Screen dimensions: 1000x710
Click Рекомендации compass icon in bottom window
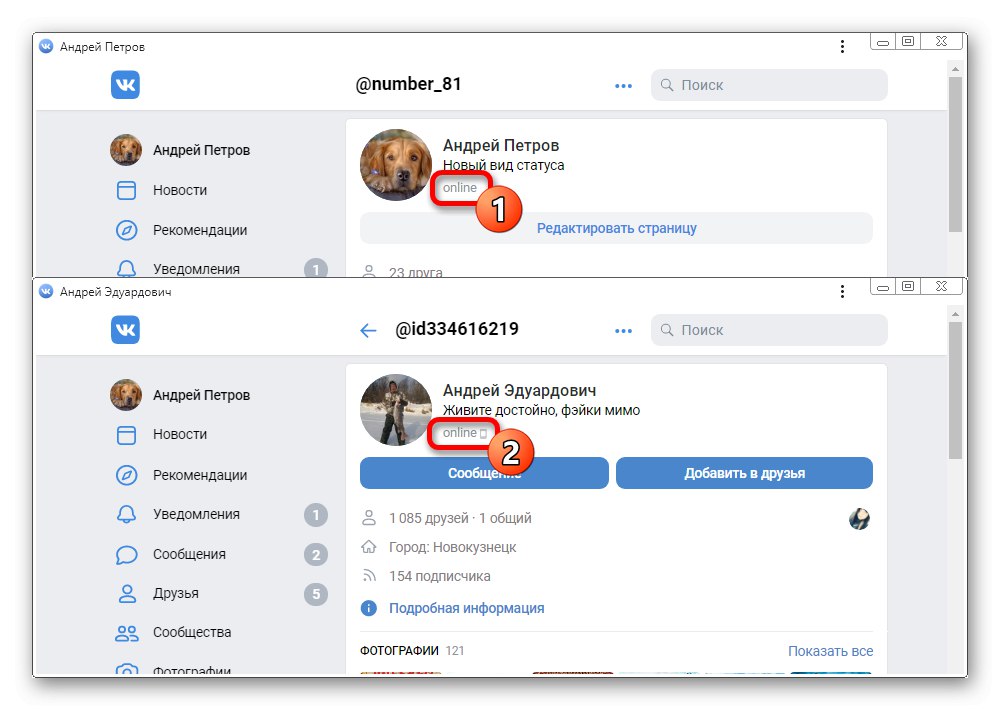[126, 475]
